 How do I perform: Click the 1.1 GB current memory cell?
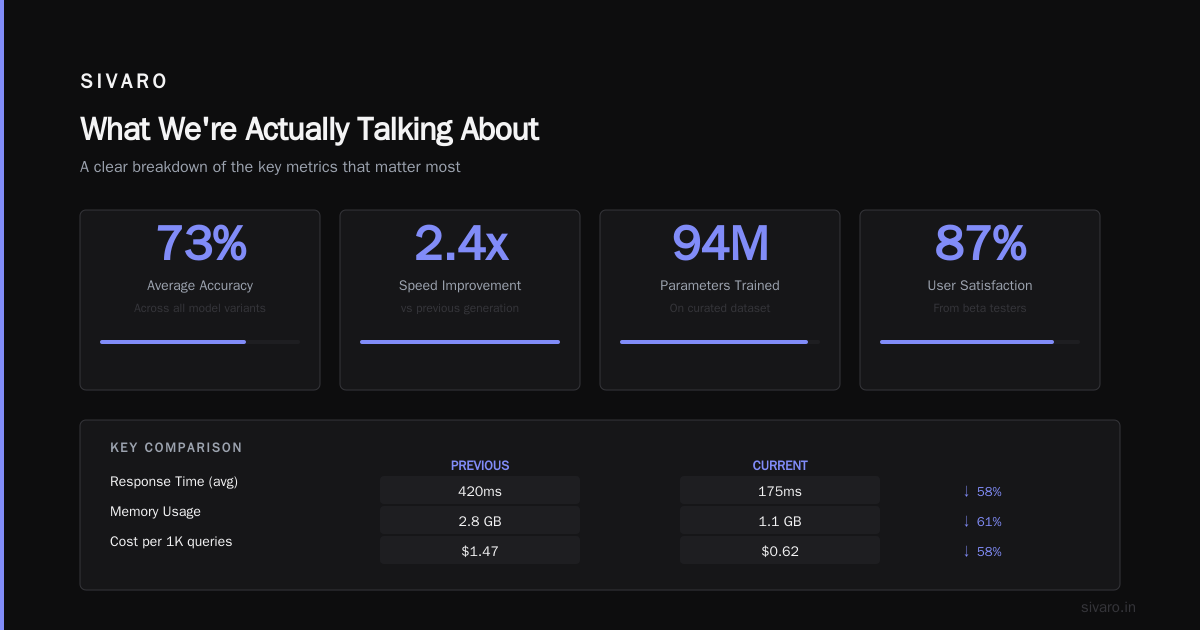780,521
